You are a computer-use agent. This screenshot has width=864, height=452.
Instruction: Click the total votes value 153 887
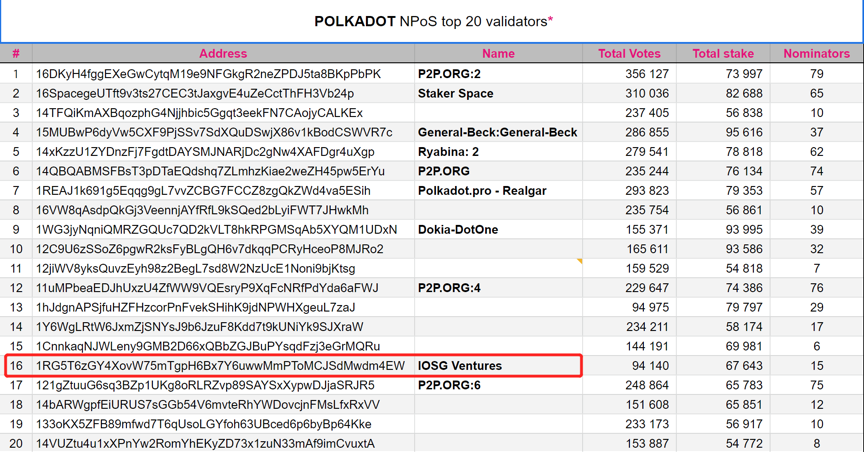(x=647, y=444)
